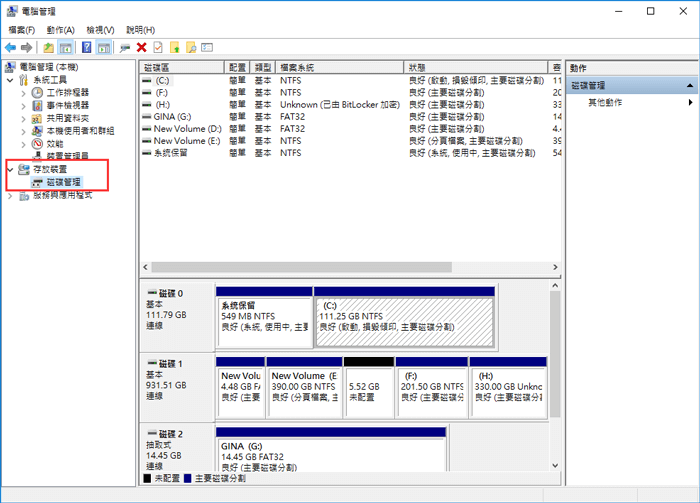The width and height of the screenshot is (700, 503).
Task: Click the 工作排程器 clock icon
Action: (37, 92)
